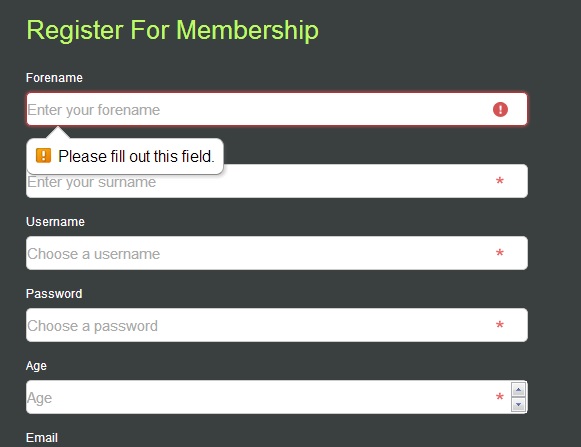Increase Age with the up arrow
The image size is (581, 447).
click(518, 390)
